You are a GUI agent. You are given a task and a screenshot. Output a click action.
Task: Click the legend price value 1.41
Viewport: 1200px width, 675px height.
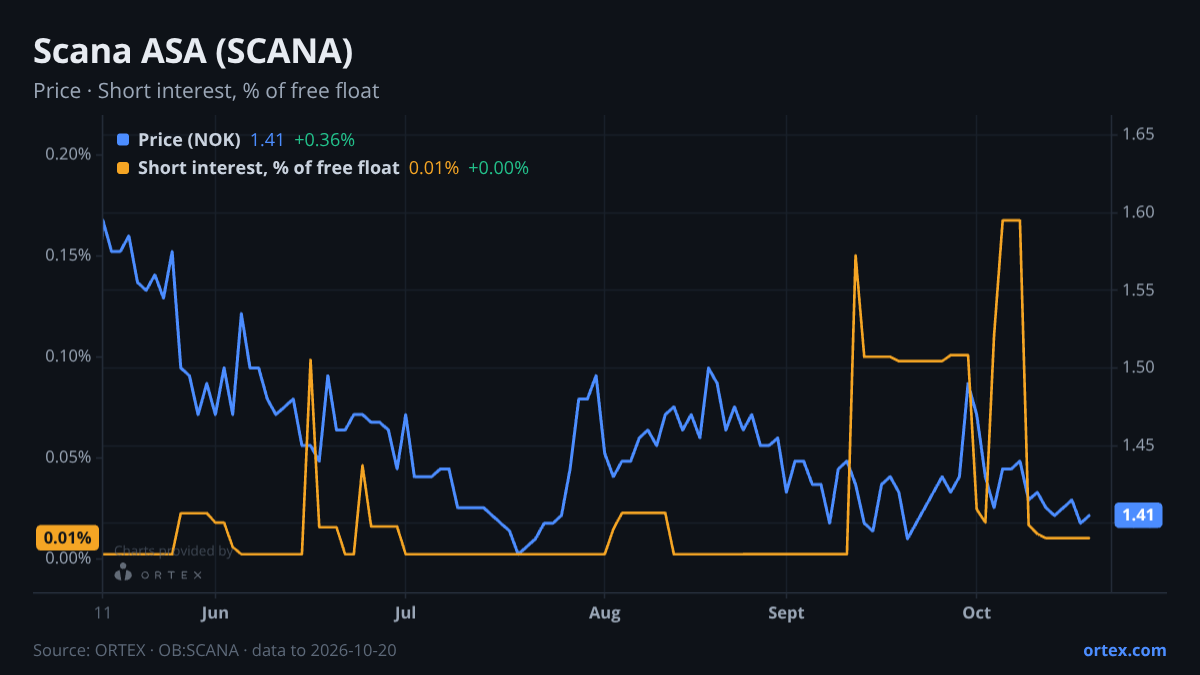click(267, 140)
